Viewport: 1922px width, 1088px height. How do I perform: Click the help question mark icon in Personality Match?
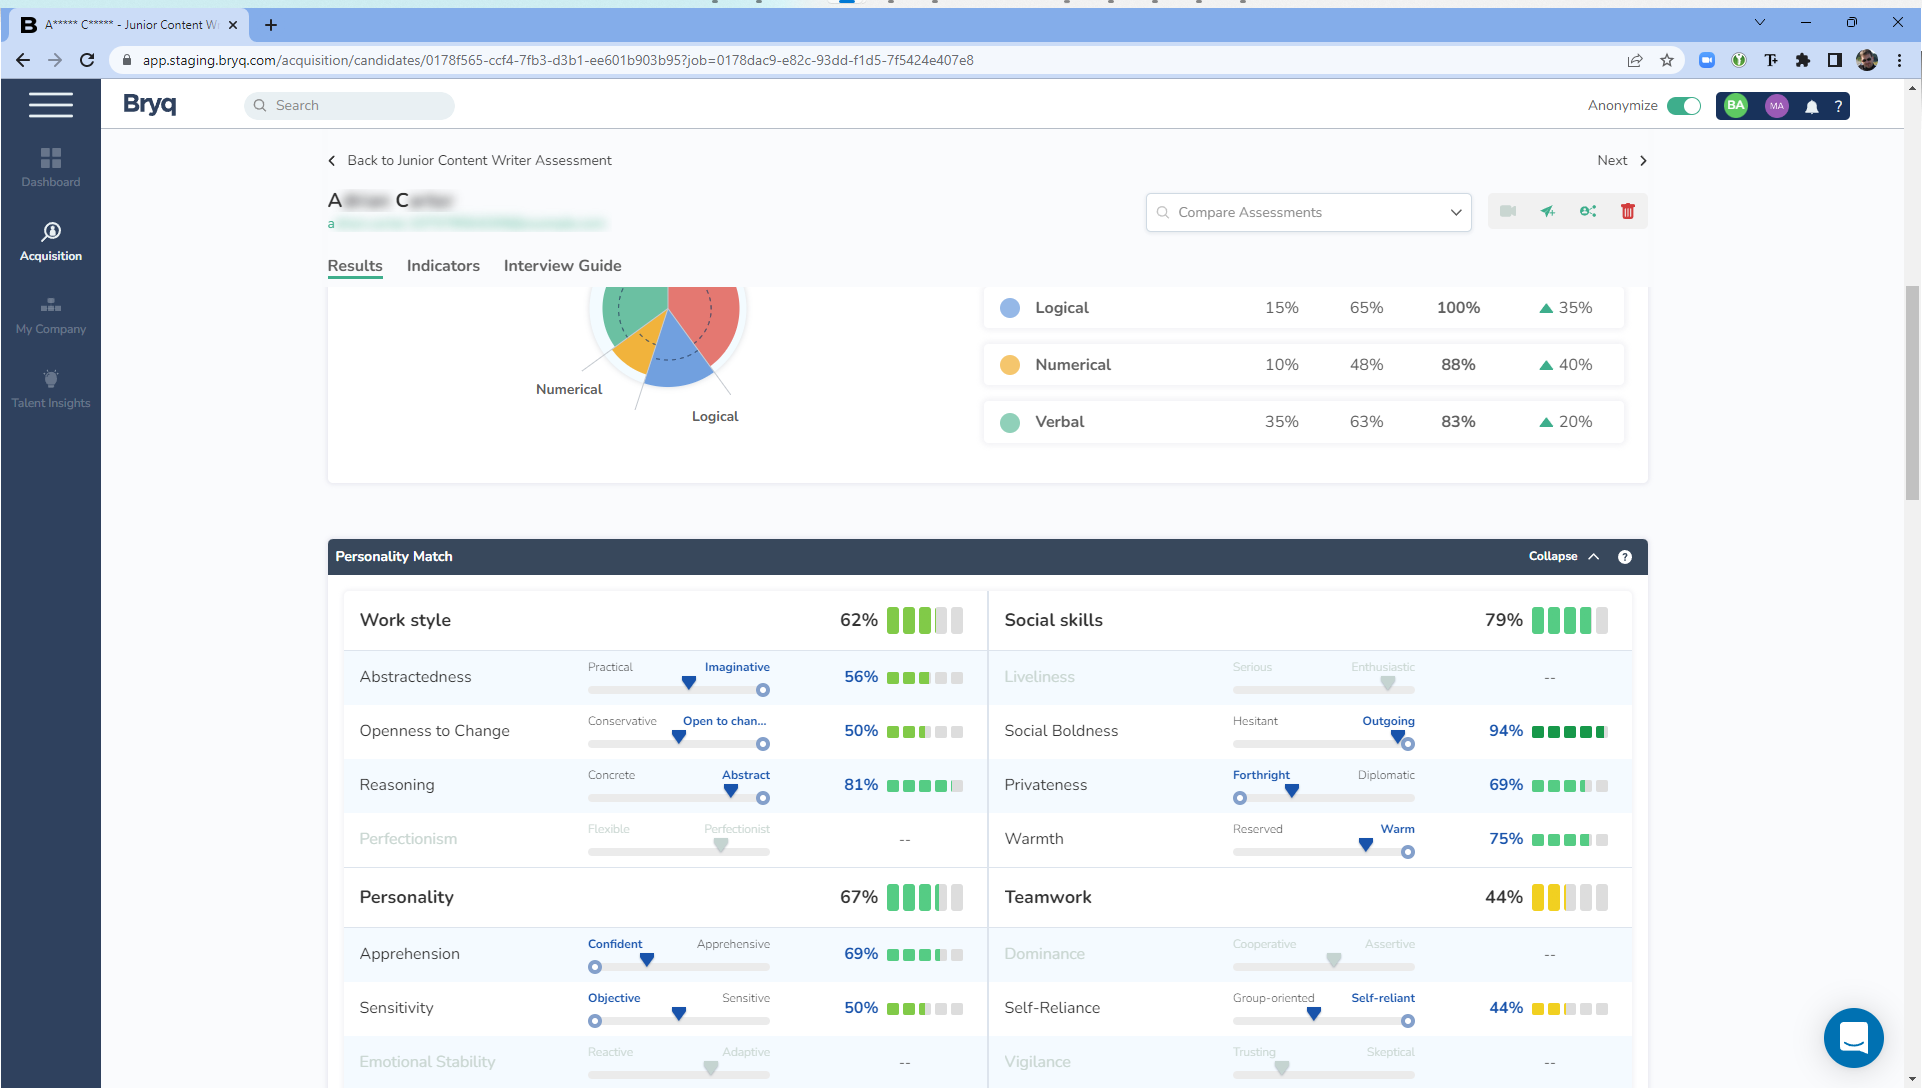click(x=1625, y=556)
